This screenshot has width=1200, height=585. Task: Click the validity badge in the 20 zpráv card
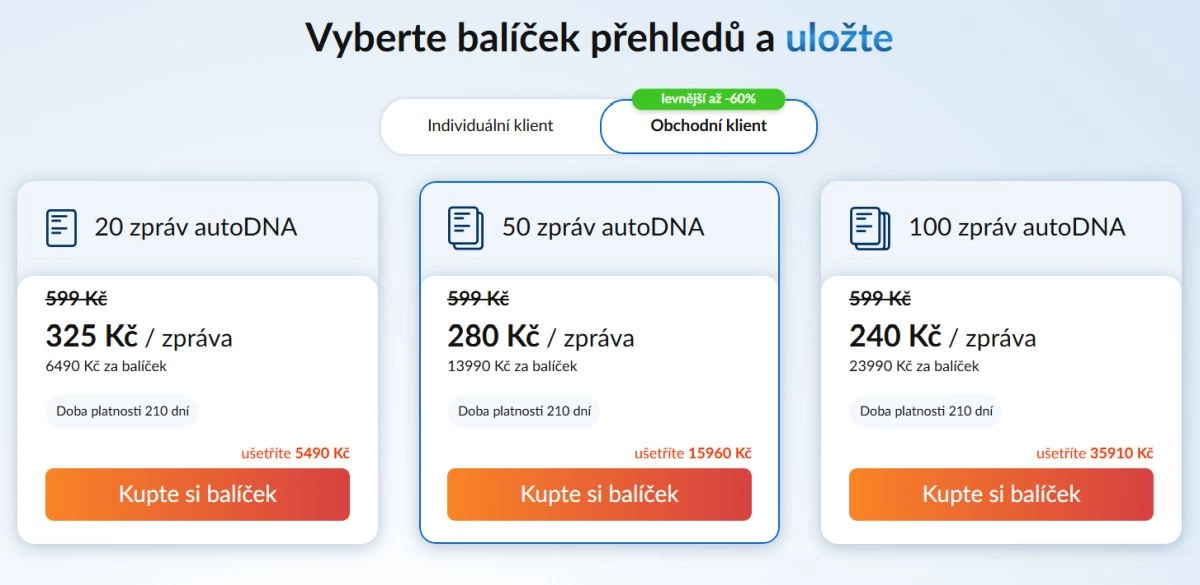click(121, 411)
